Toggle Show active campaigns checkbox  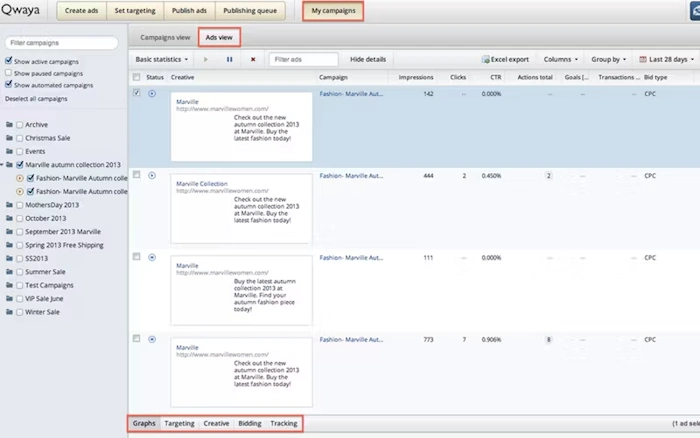click(x=8, y=61)
